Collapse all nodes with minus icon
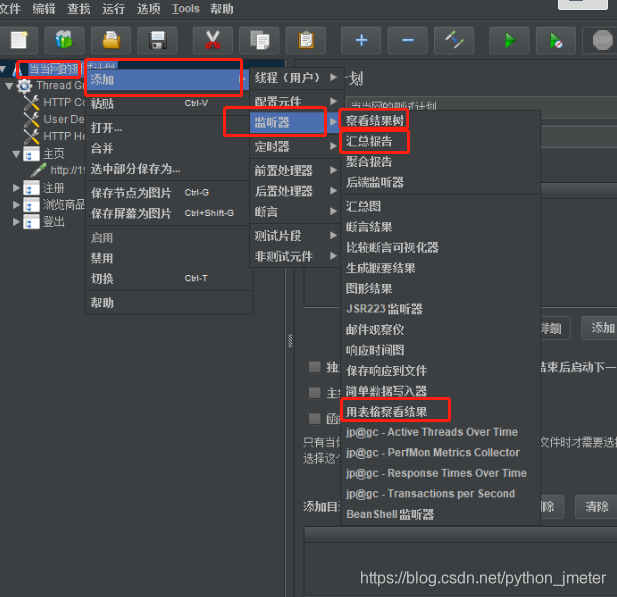This screenshot has height=597, width=617. click(408, 40)
